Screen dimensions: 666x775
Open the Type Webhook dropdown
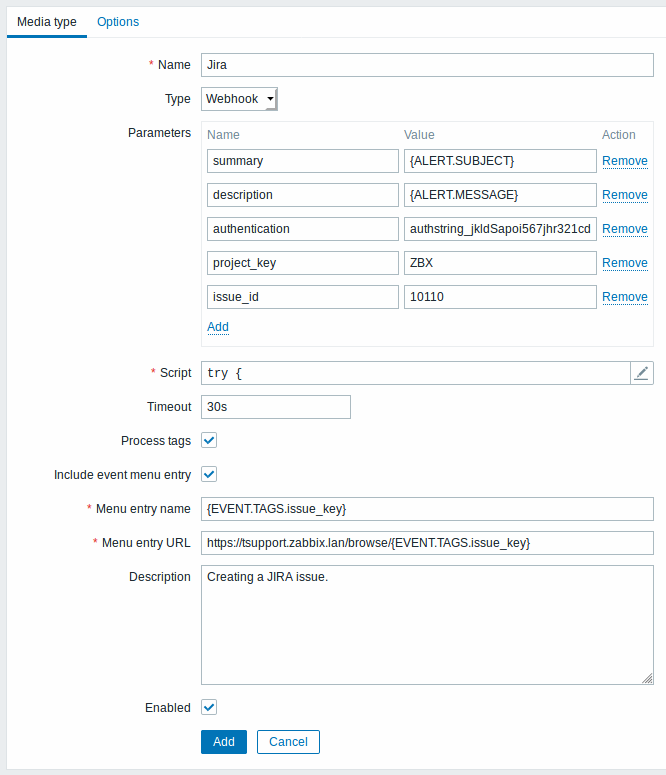click(239, 99)
